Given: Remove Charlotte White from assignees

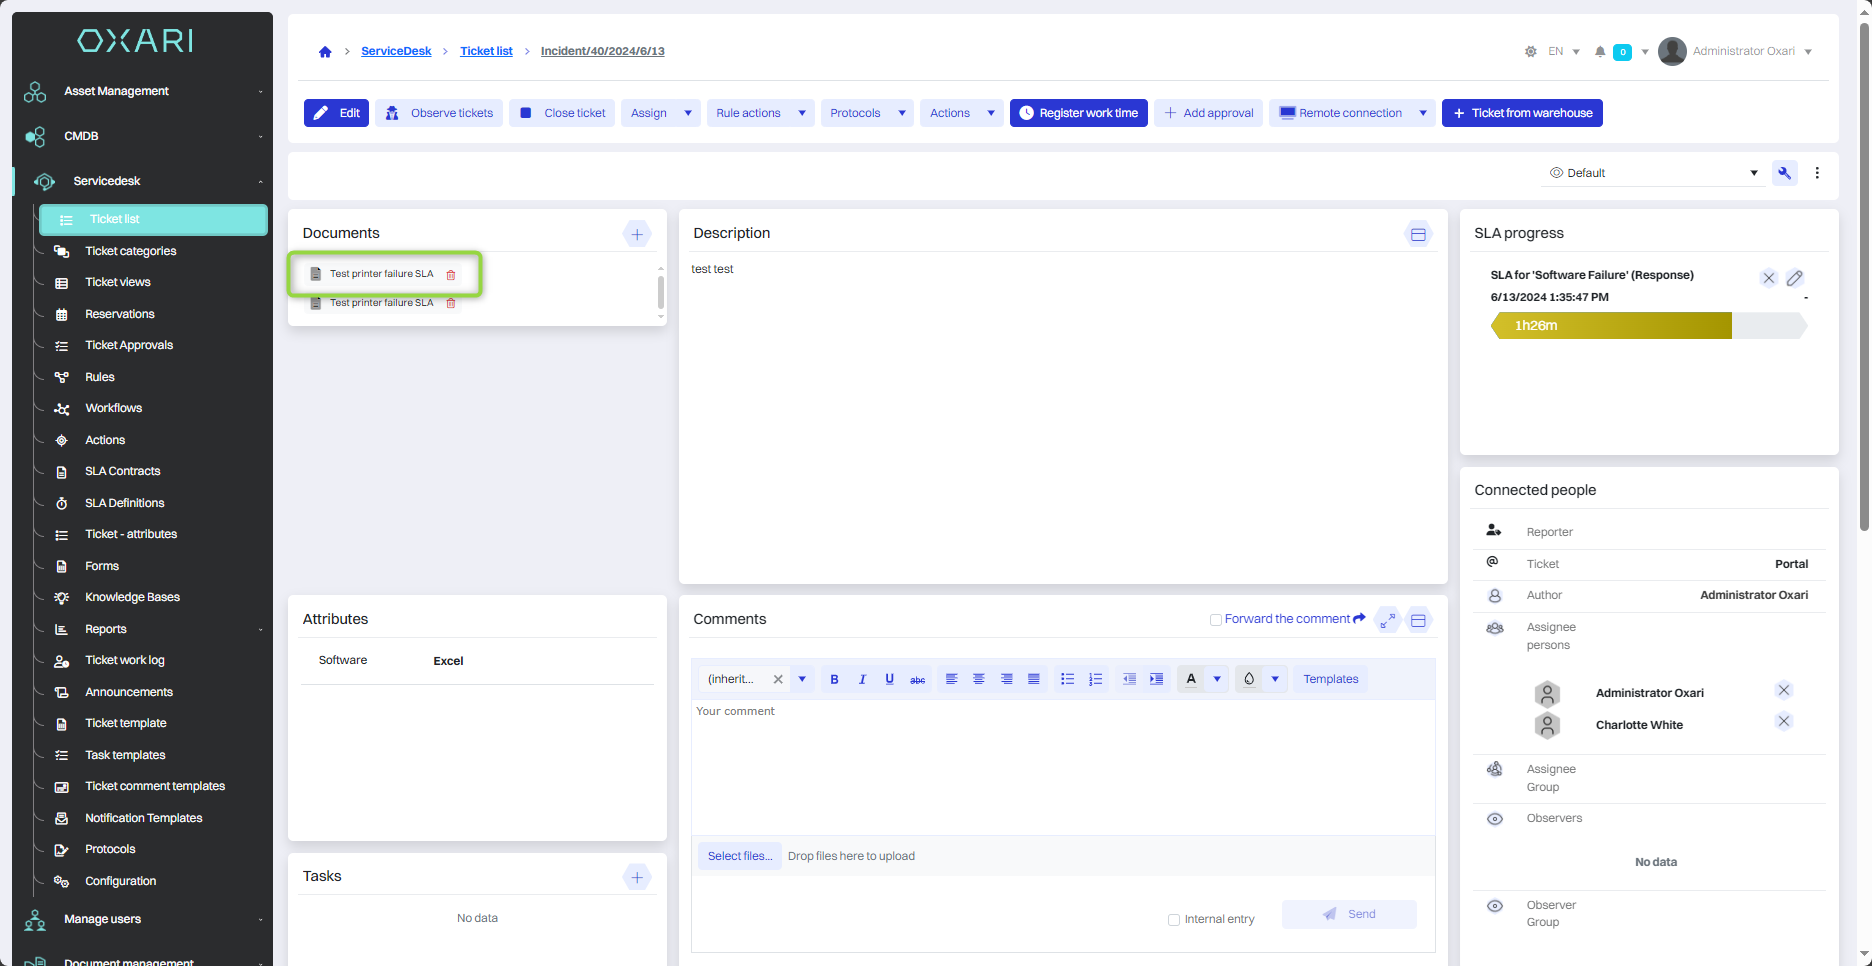Looking at the screenshot, I should [1783, 721].
